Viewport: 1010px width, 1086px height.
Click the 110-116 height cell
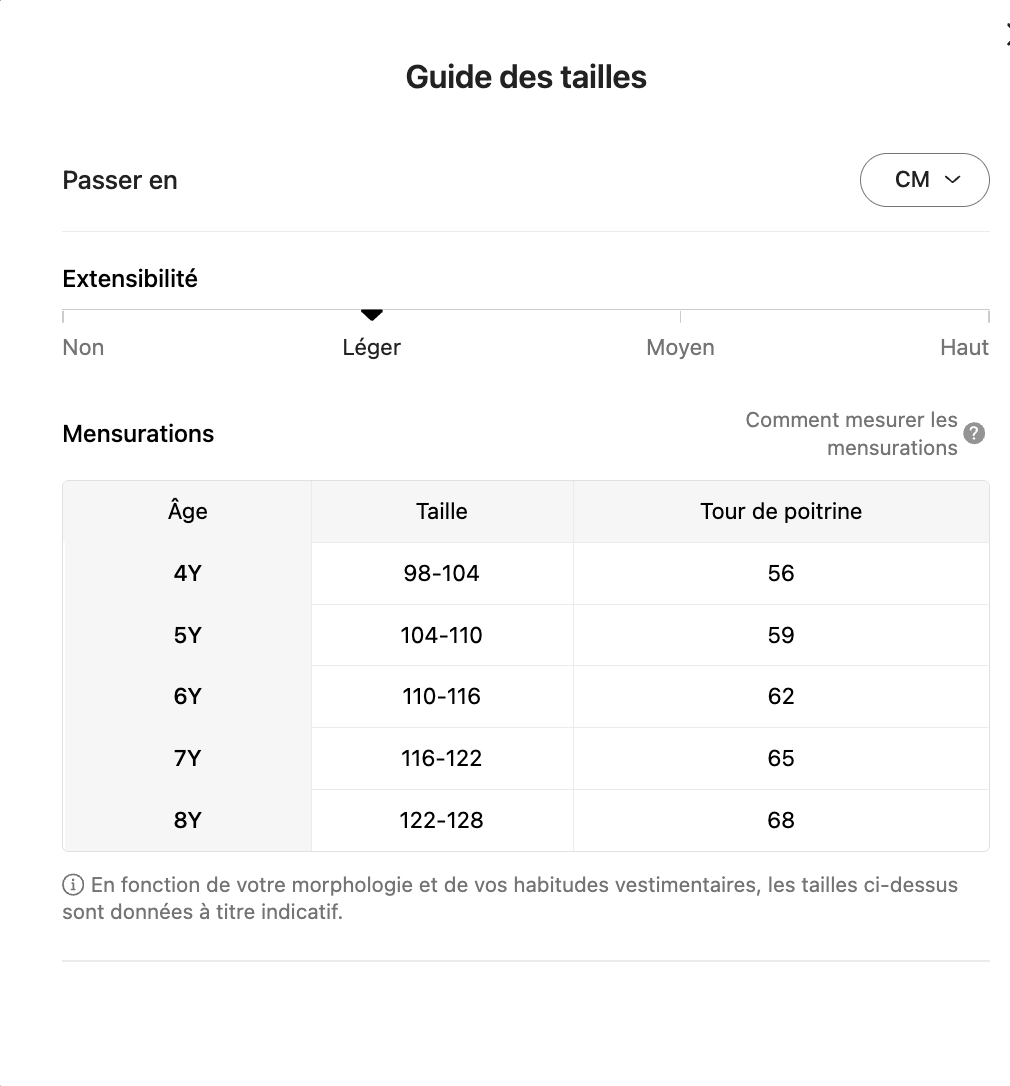click(x=441, y=697)
